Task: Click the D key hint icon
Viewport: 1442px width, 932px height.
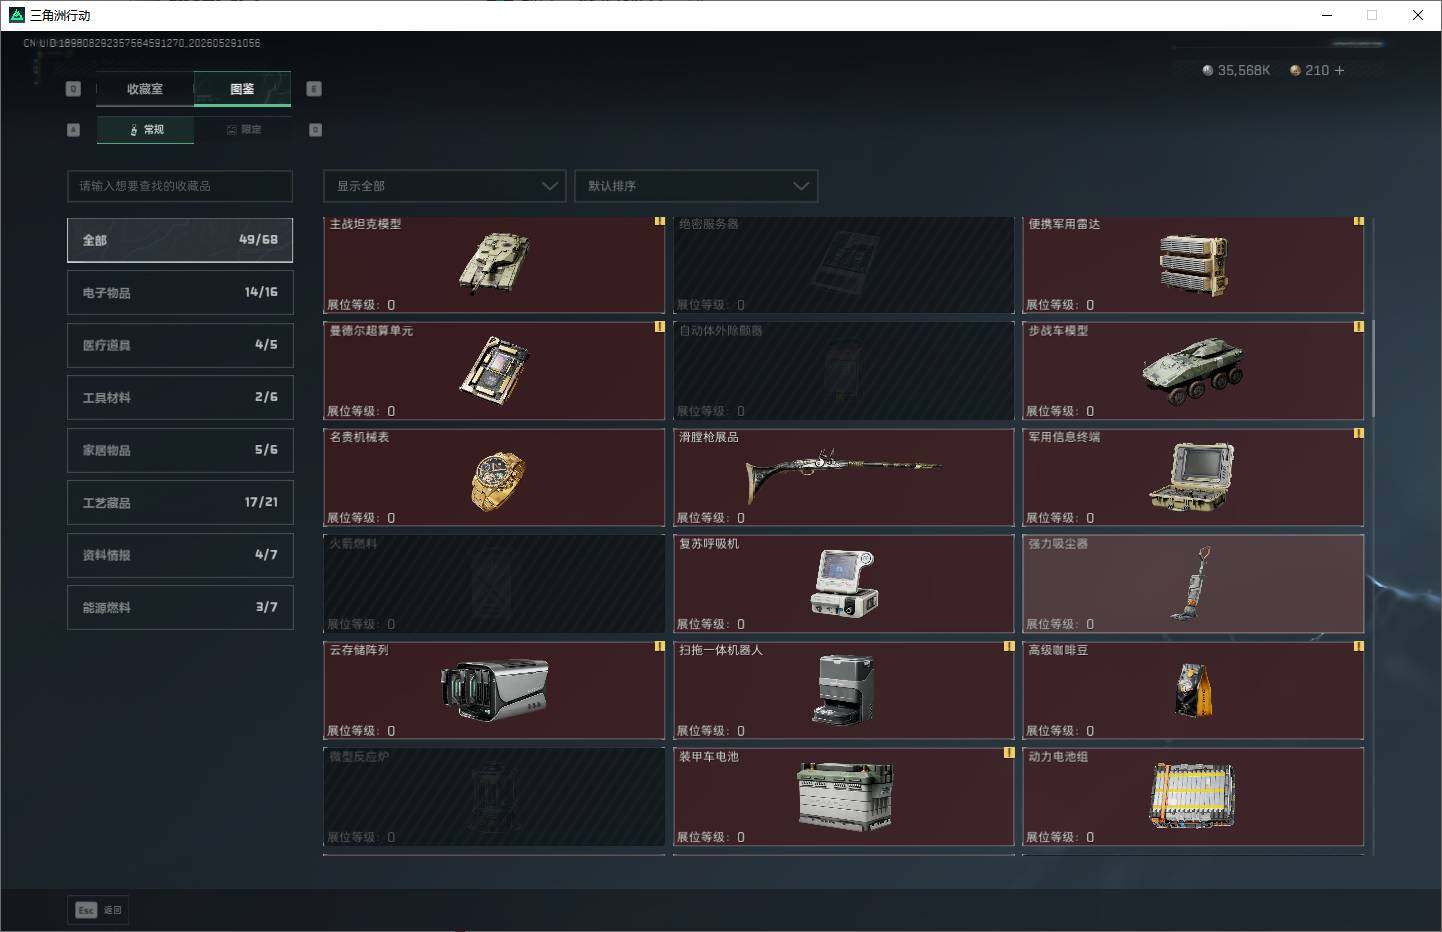Action: [x=315, y=130]
